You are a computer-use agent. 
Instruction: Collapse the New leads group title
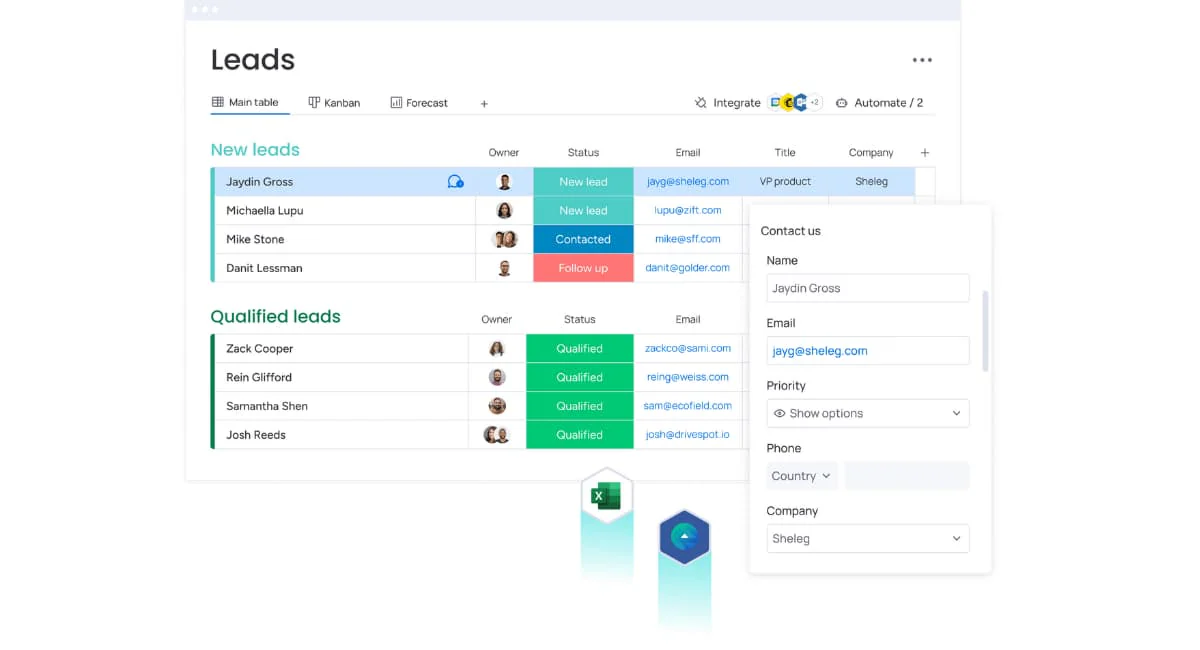tap(255, 150)
